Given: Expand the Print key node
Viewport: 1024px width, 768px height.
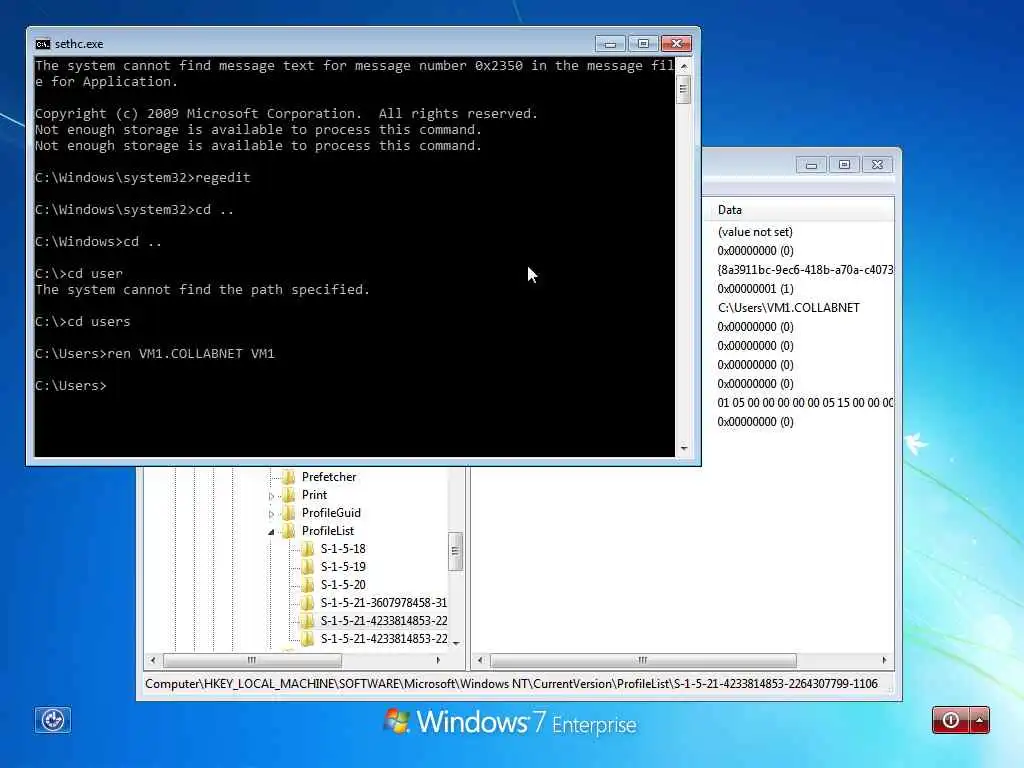Looking at the screenshot, I should (272, 496).
